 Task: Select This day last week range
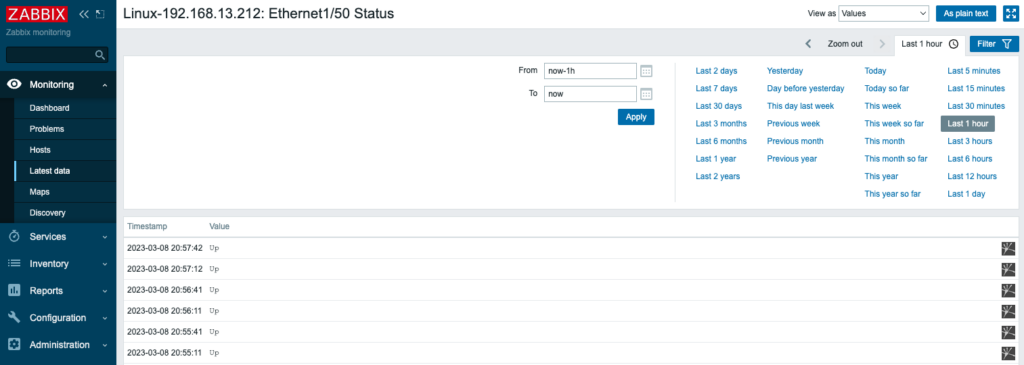(800, 106)
